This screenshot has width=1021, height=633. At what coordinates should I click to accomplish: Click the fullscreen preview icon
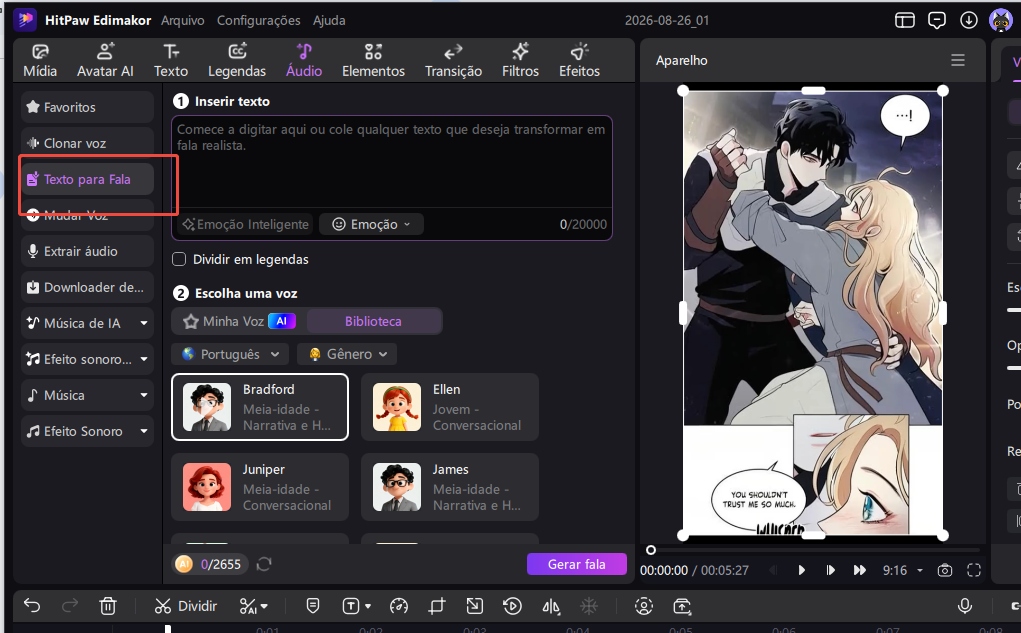tap(974, 570)
